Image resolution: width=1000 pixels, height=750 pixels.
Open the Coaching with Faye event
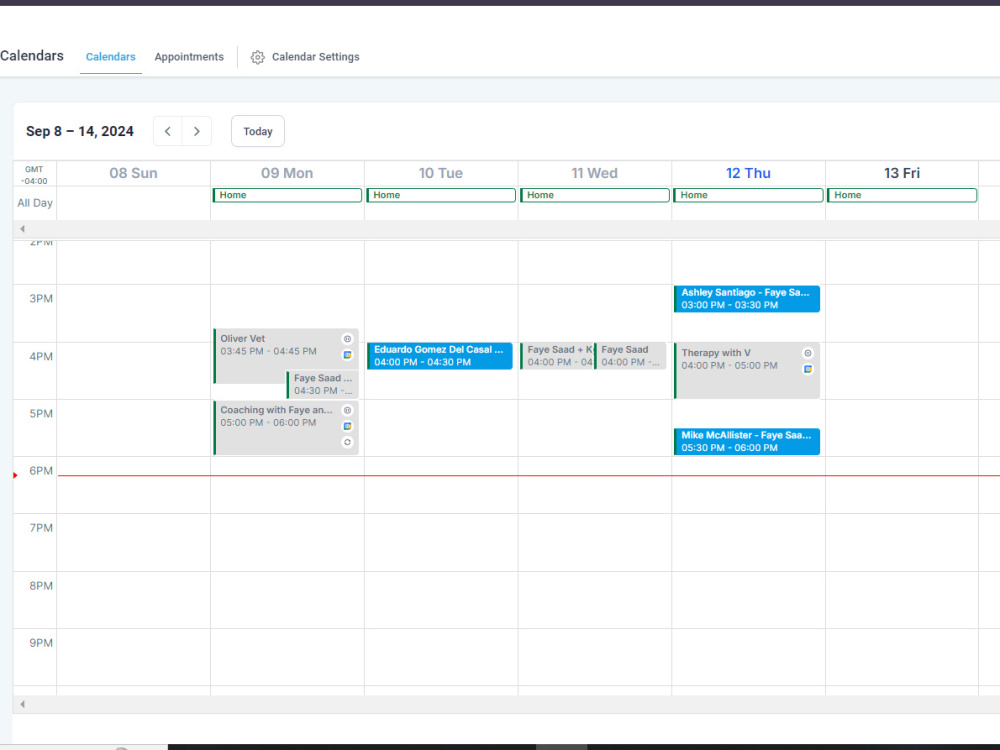[286, 427]
